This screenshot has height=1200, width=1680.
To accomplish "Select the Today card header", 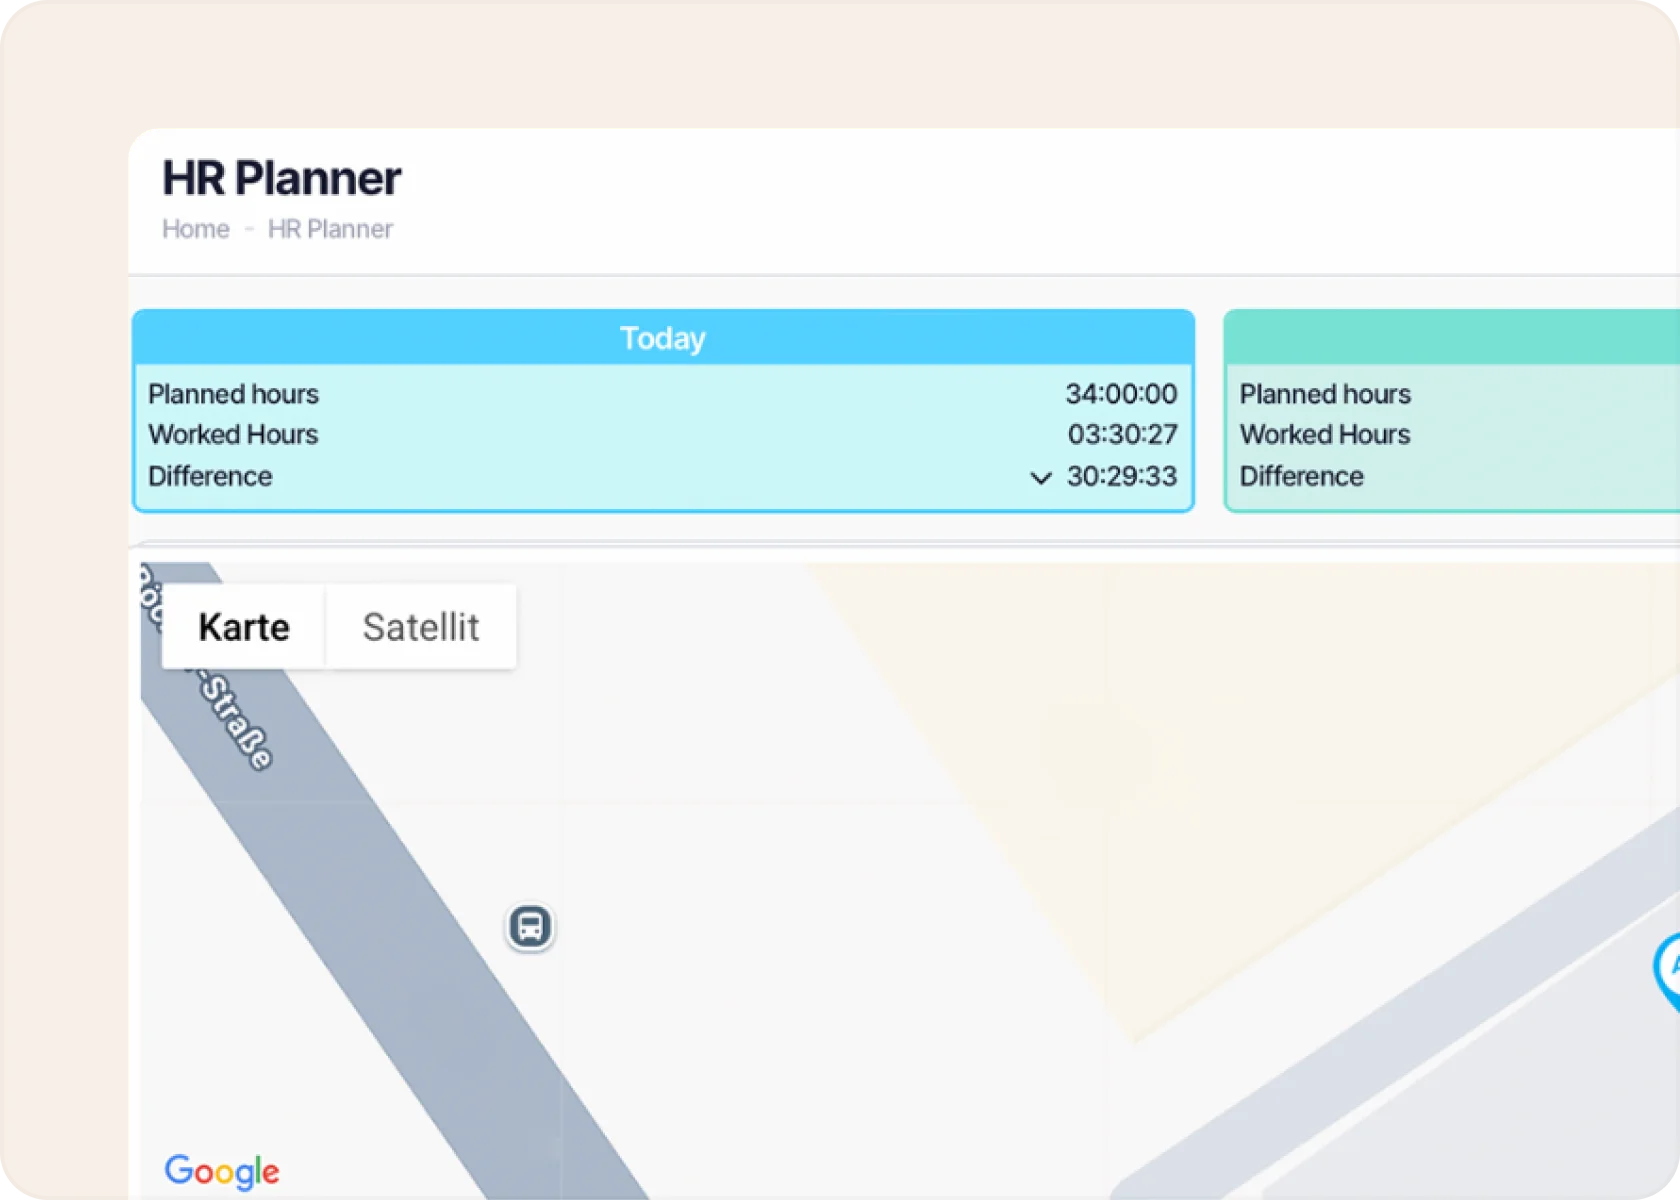I will click(x=663, y=338).
